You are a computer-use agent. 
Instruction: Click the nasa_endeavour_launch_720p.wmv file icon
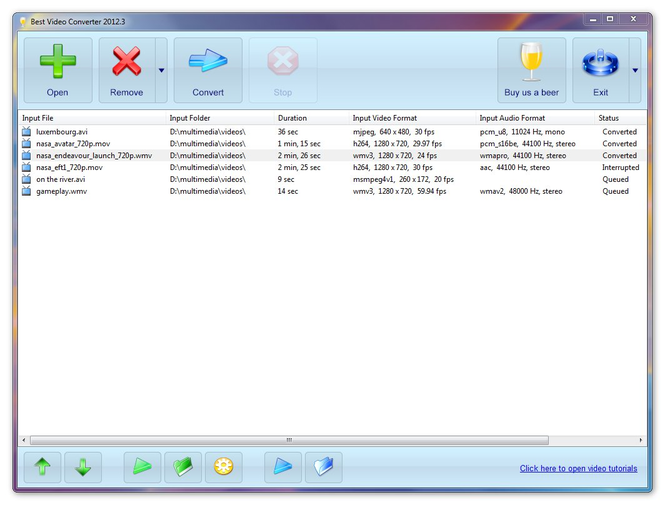coord(26,155)
